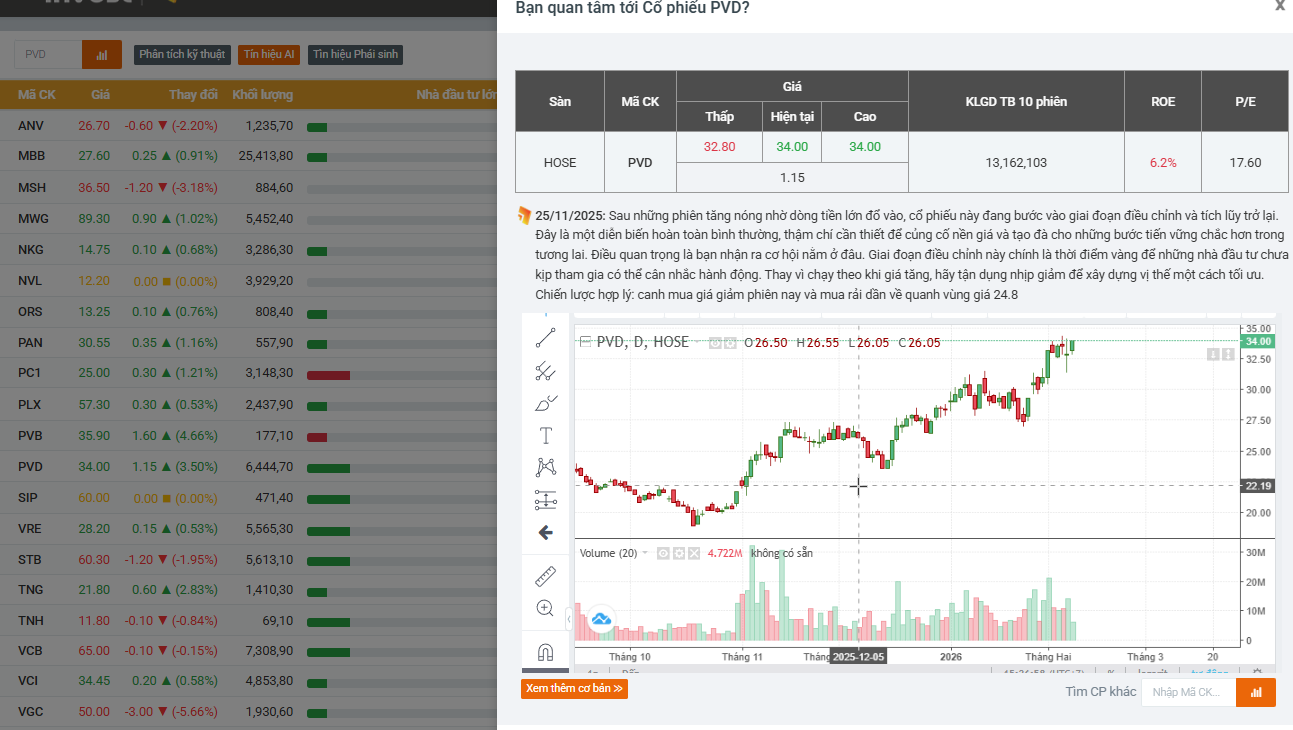The width and height of the screenshot is (1293, 730).
Task: Click the orange chart icon beside PVD search
Action: click(102, 55)
